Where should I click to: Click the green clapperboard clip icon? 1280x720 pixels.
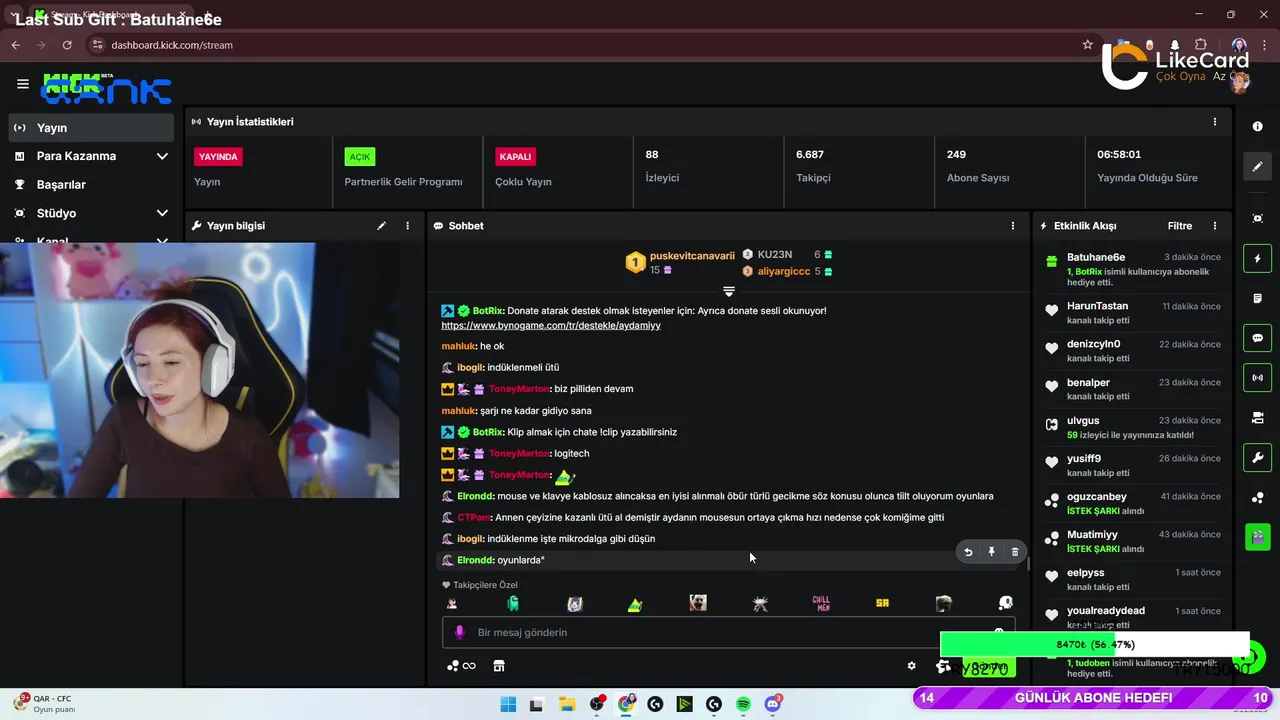pos(1258,537)
